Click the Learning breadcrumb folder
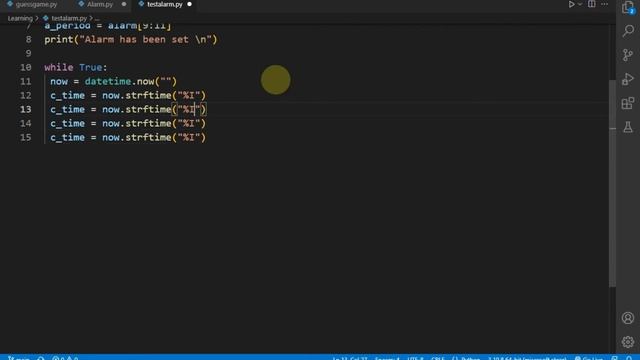640x360 pixels. point(20,18)
